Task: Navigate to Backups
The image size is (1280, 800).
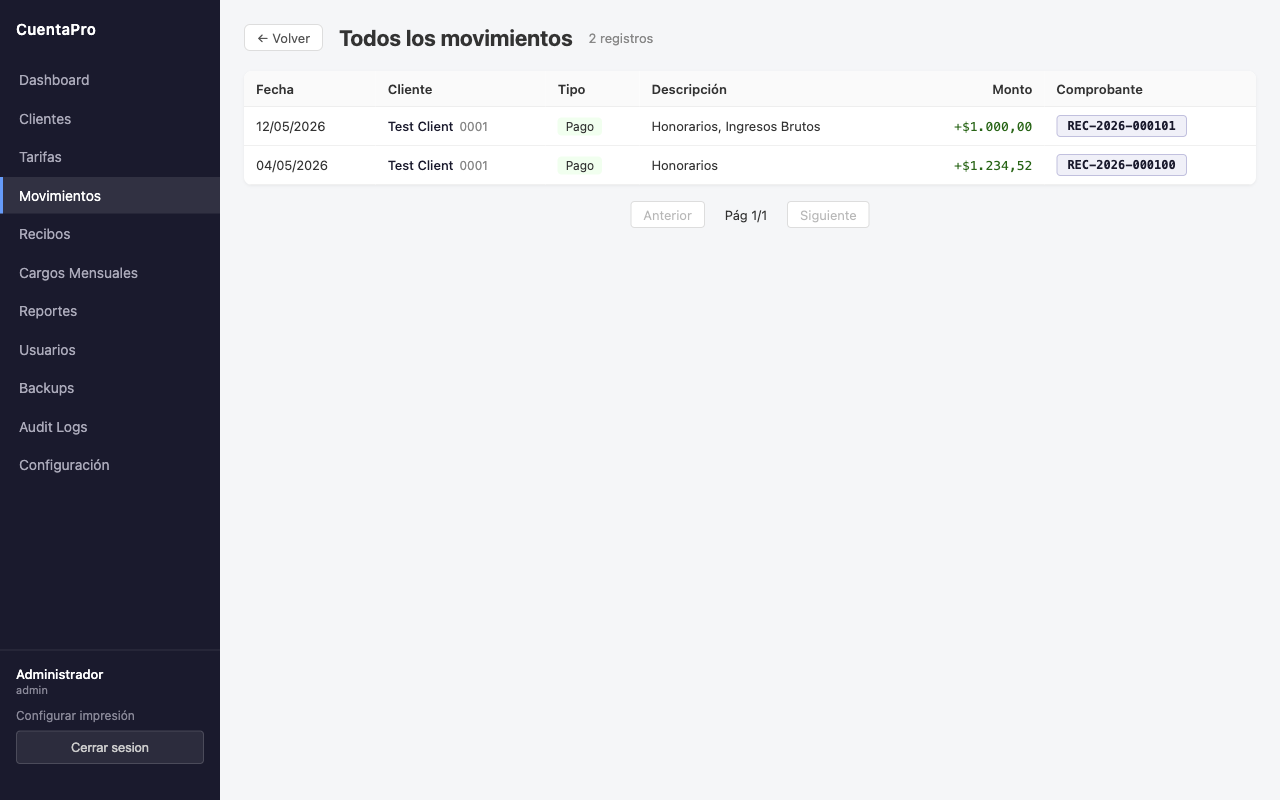Action: point(110,388)
